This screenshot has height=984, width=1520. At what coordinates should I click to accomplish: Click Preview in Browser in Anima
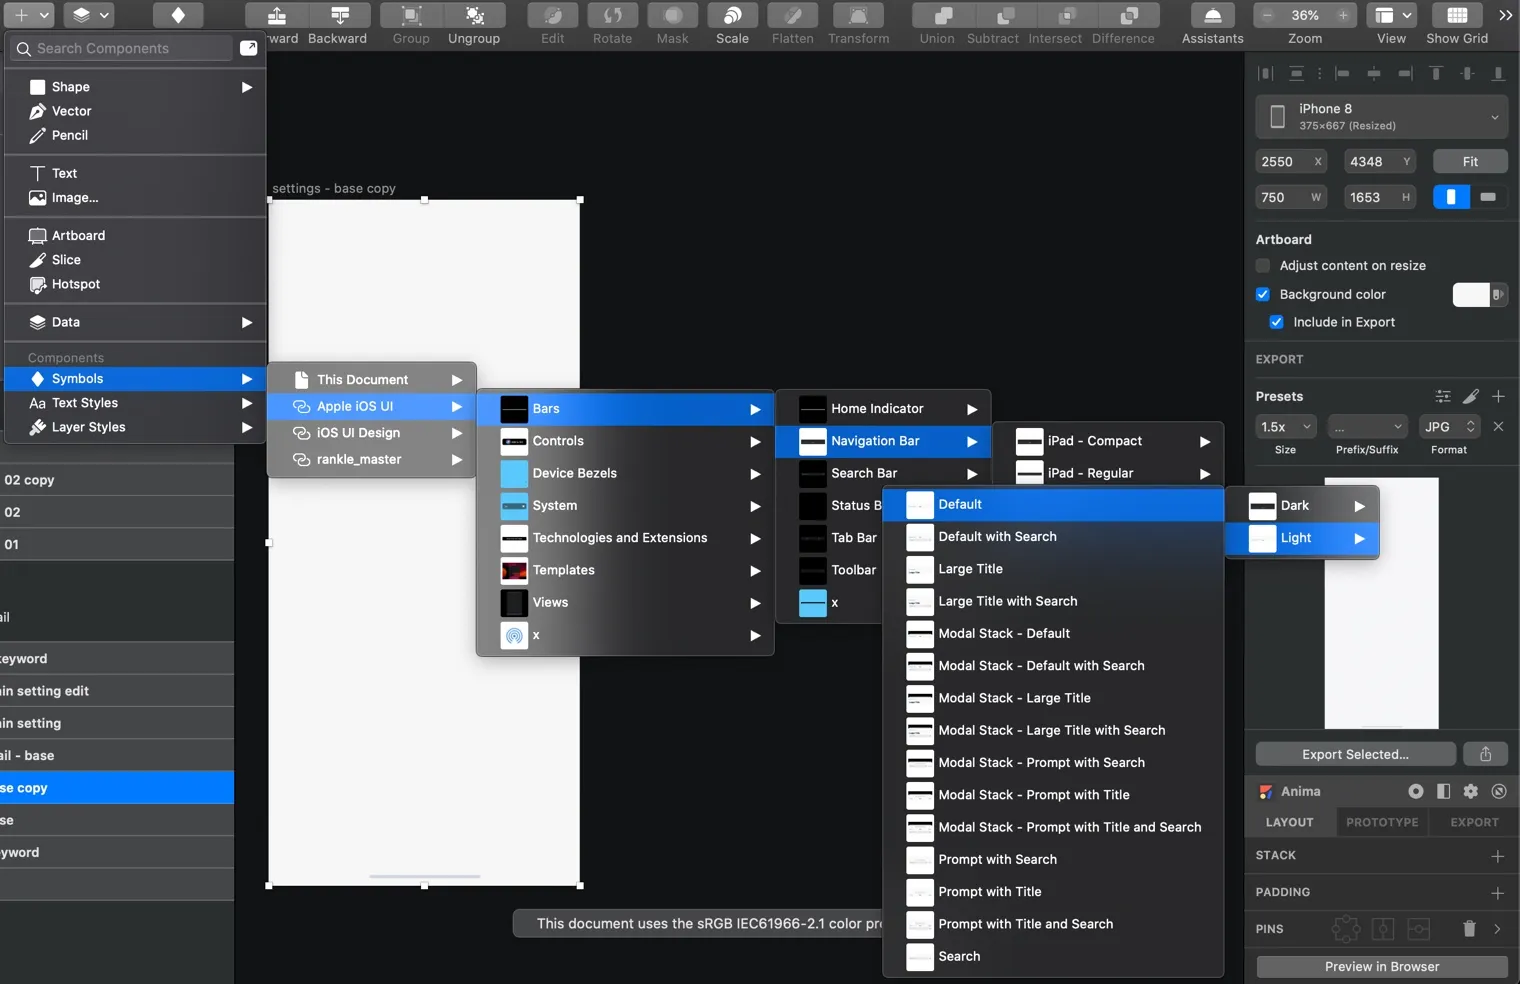[1381, 967]
